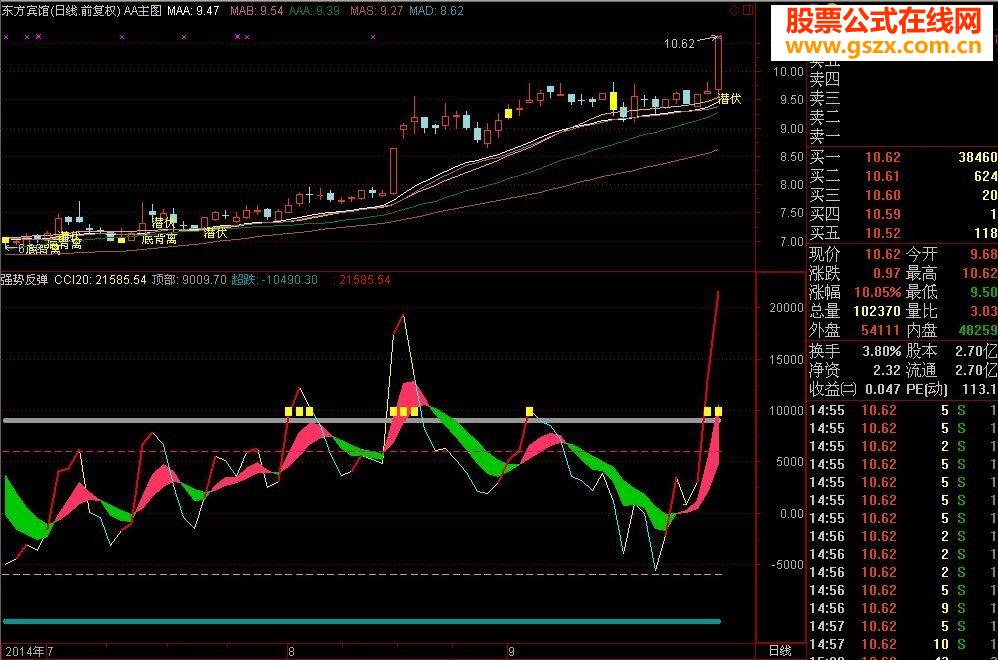Click the 涨跌 0.97 change value
The width and height of the screenshot is (998, 660).
tap(887, 274)
